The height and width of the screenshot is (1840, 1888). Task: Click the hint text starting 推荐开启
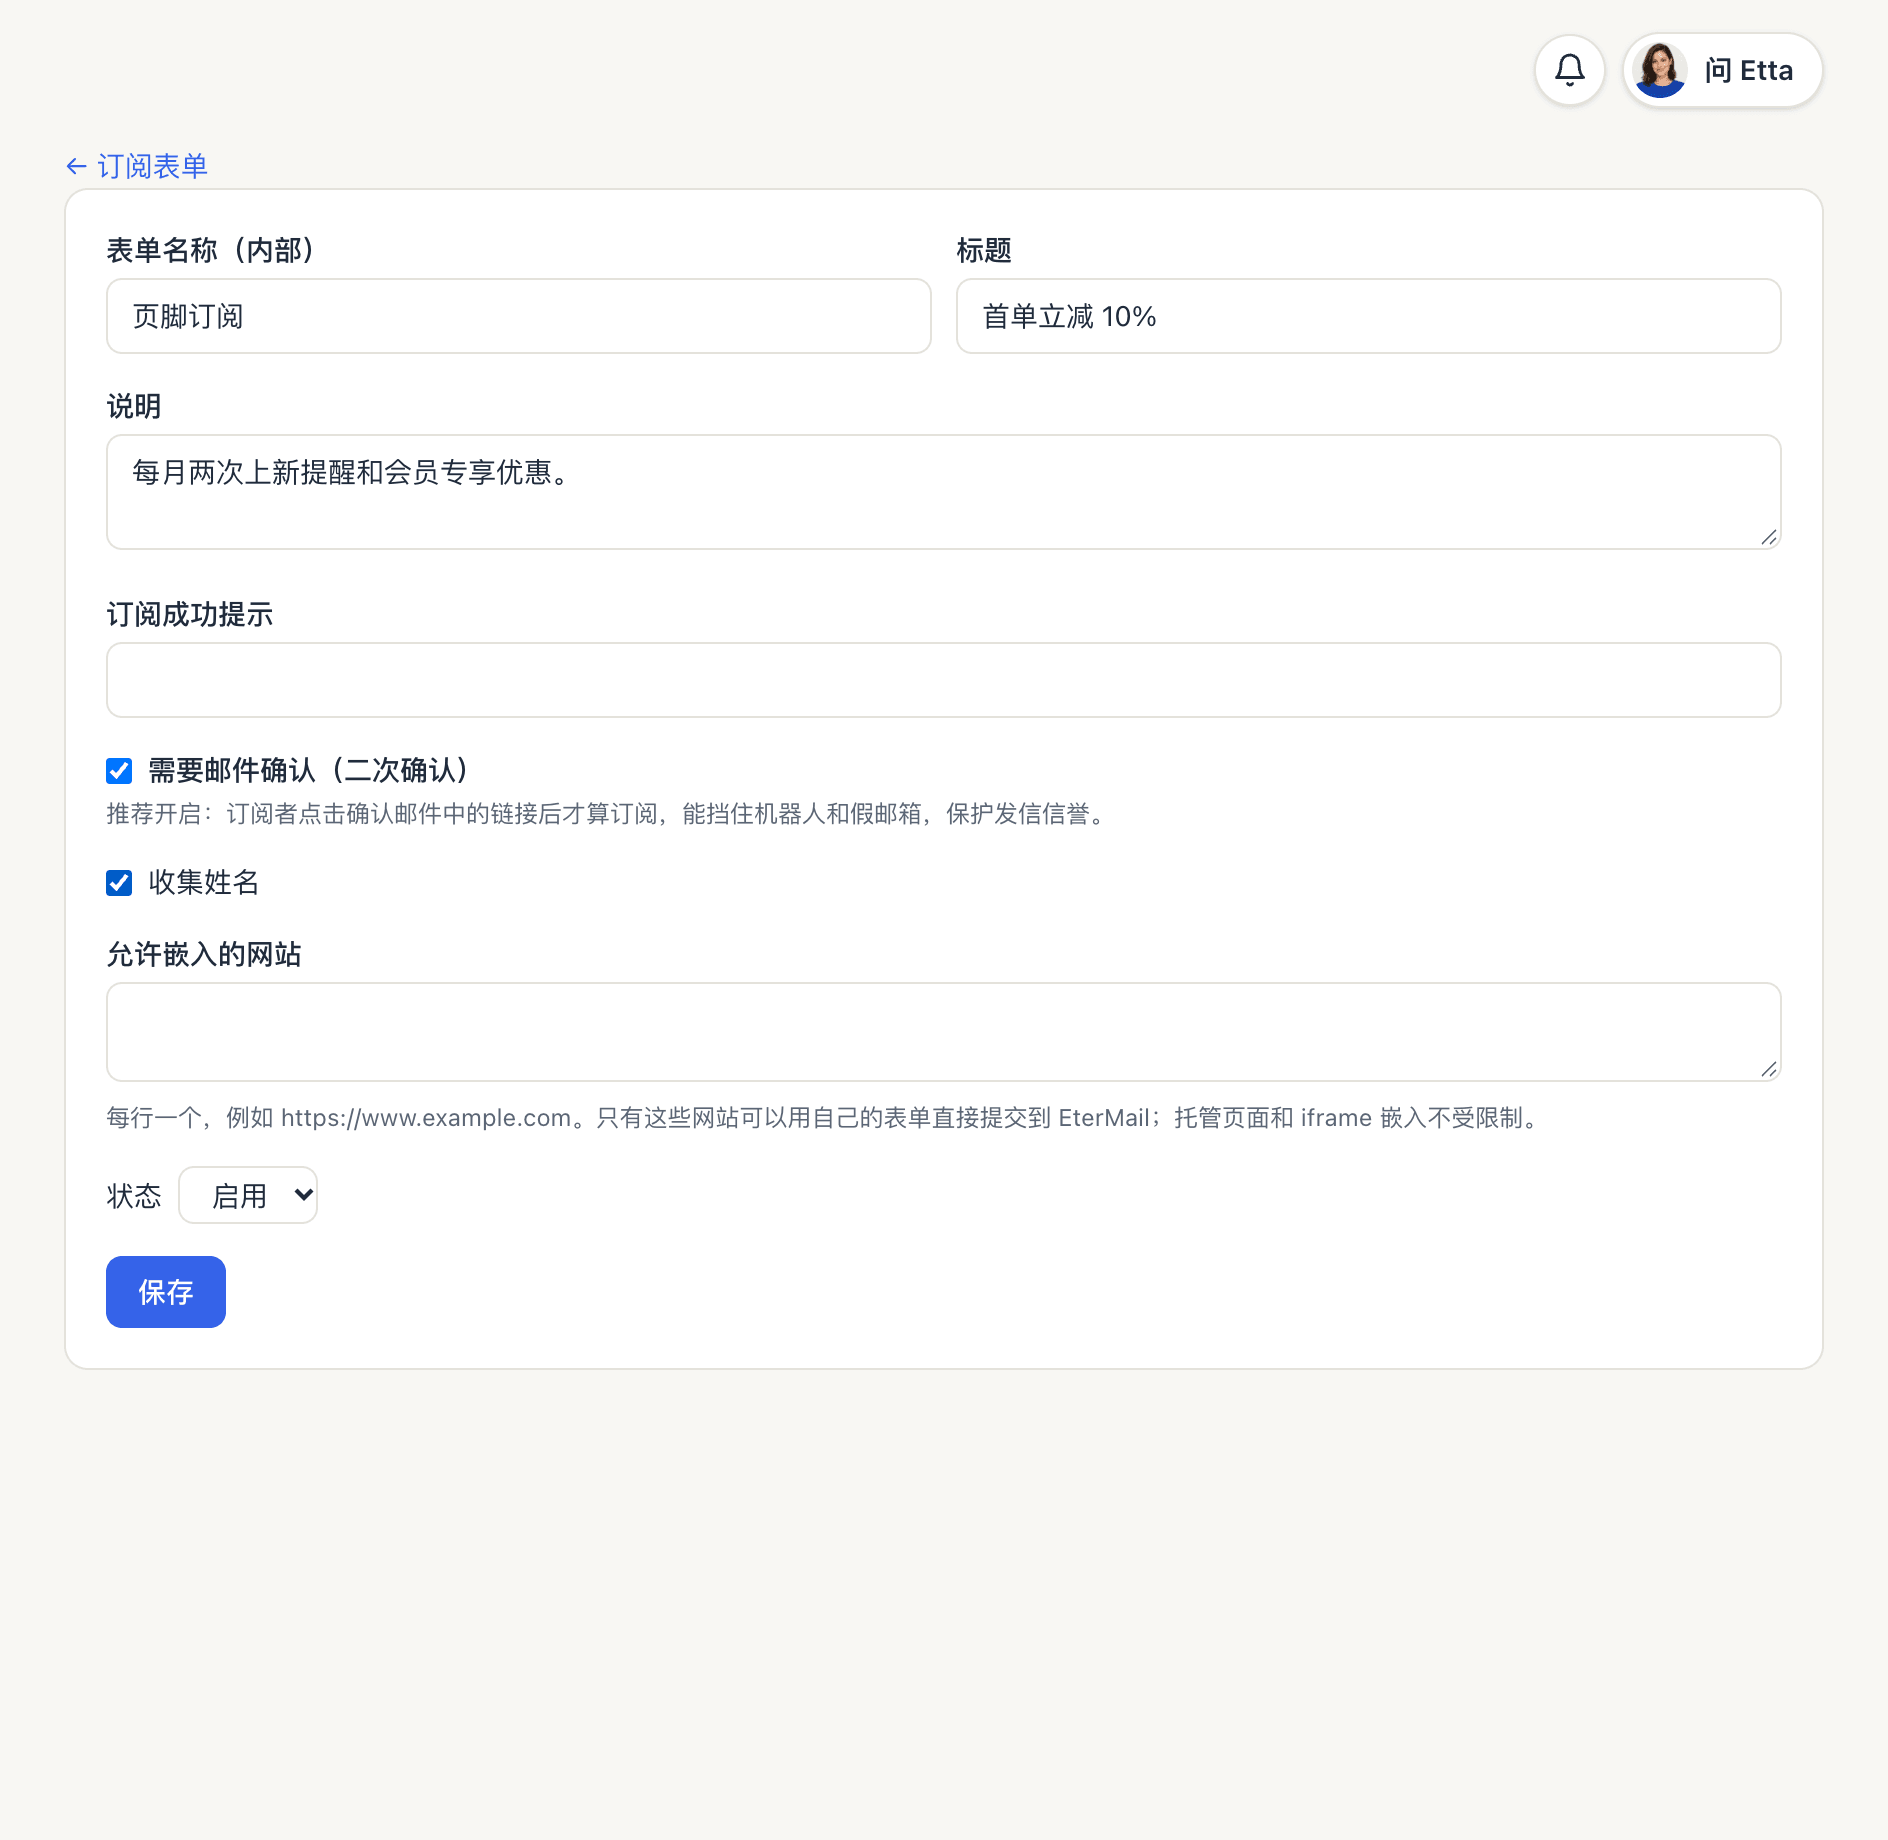tap(608, 814)
